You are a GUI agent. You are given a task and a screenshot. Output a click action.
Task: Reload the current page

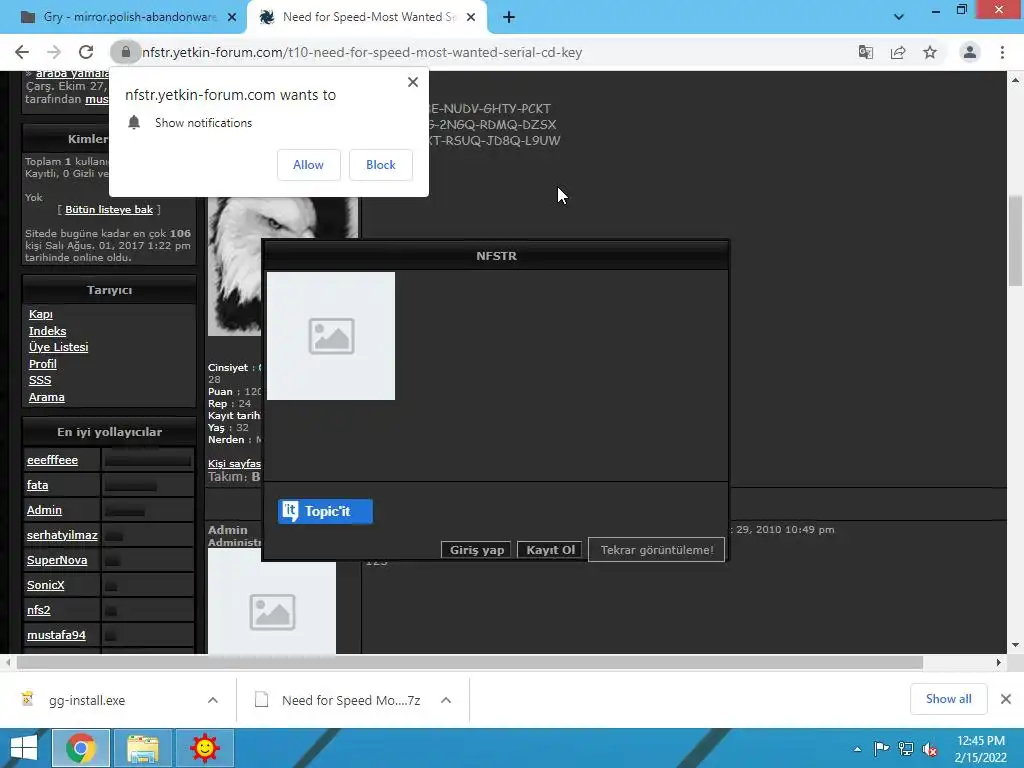[x=86, y=52]
